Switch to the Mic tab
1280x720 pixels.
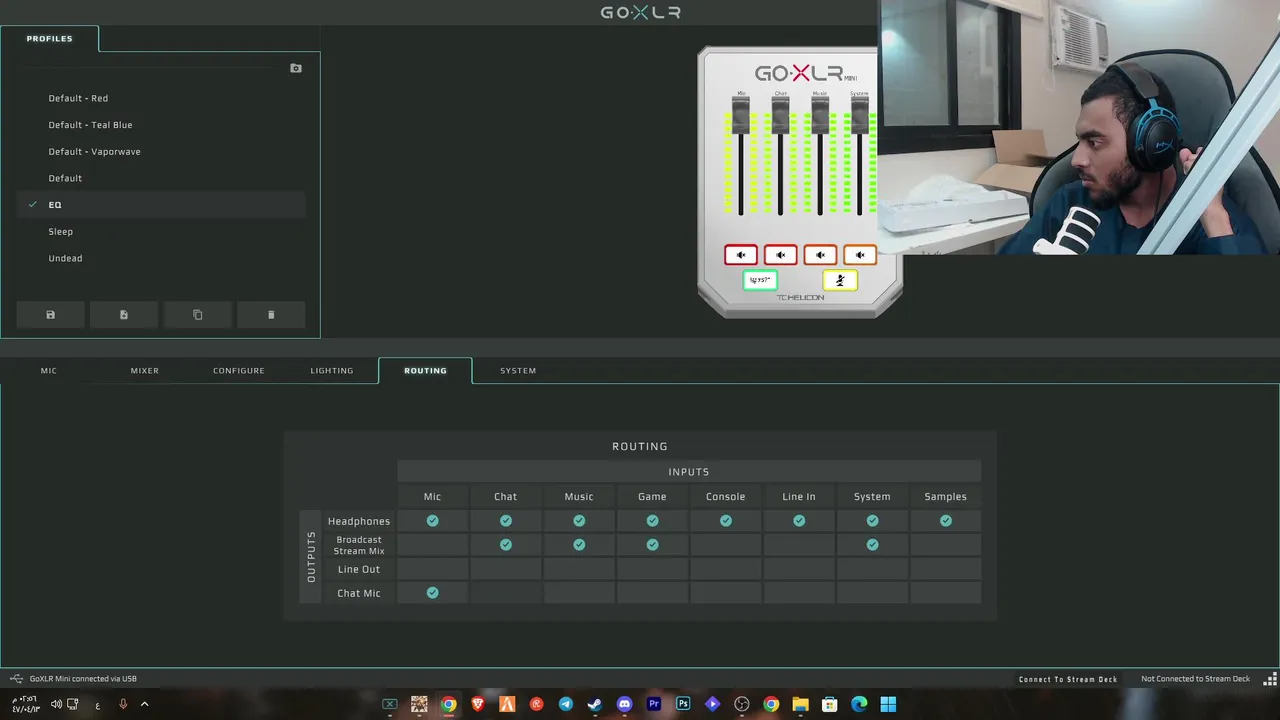49,371
